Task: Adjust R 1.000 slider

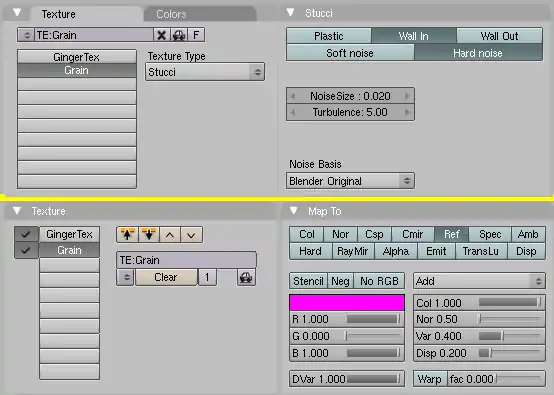Action: pyautogui.click(x=347, y=319)
